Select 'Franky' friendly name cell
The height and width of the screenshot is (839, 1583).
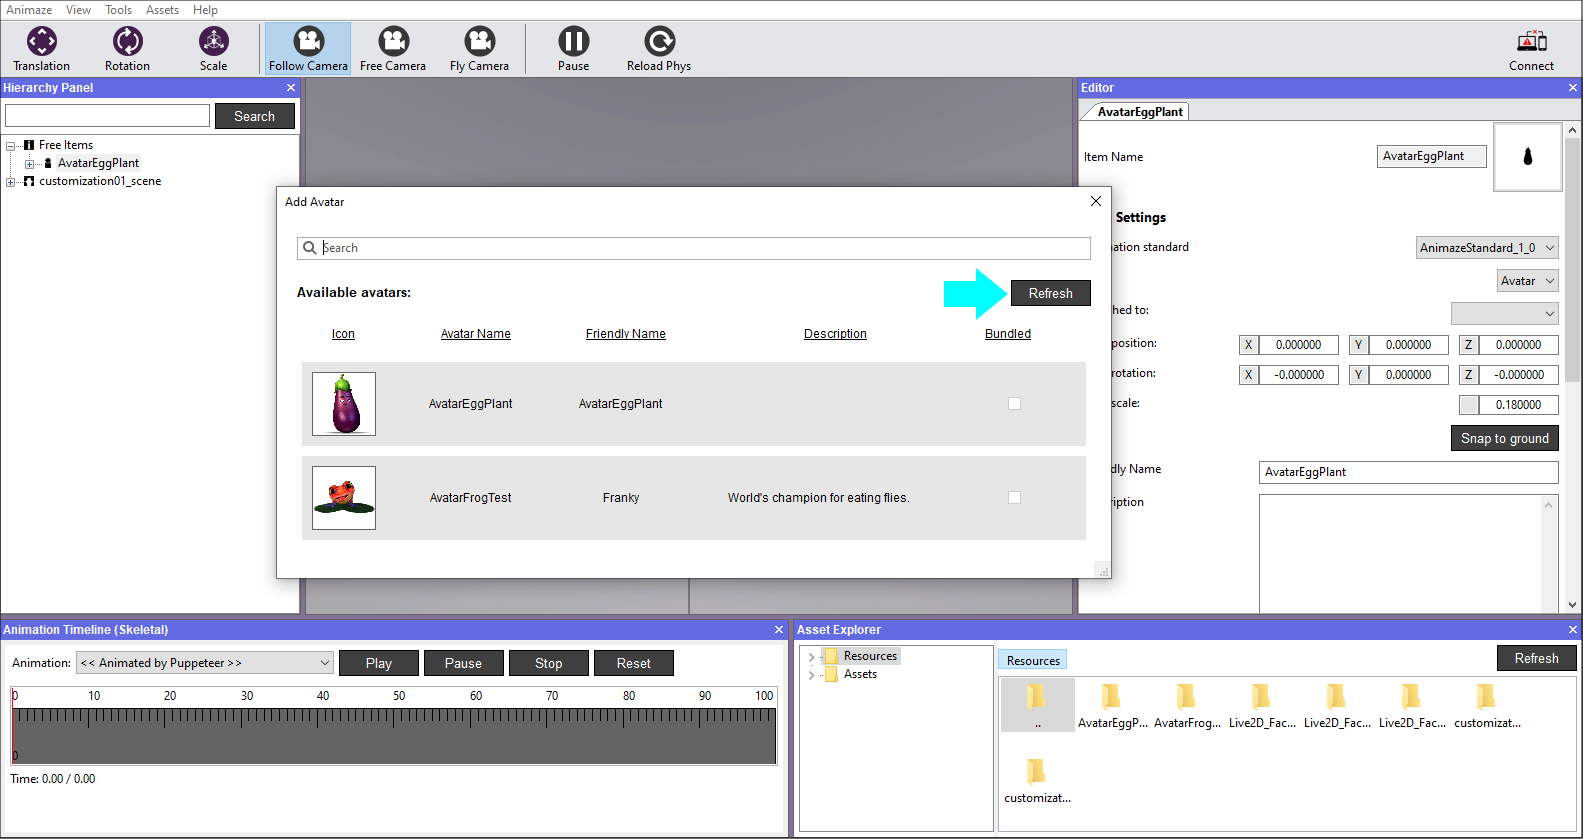pyautogui.click(x=621, y=498)
